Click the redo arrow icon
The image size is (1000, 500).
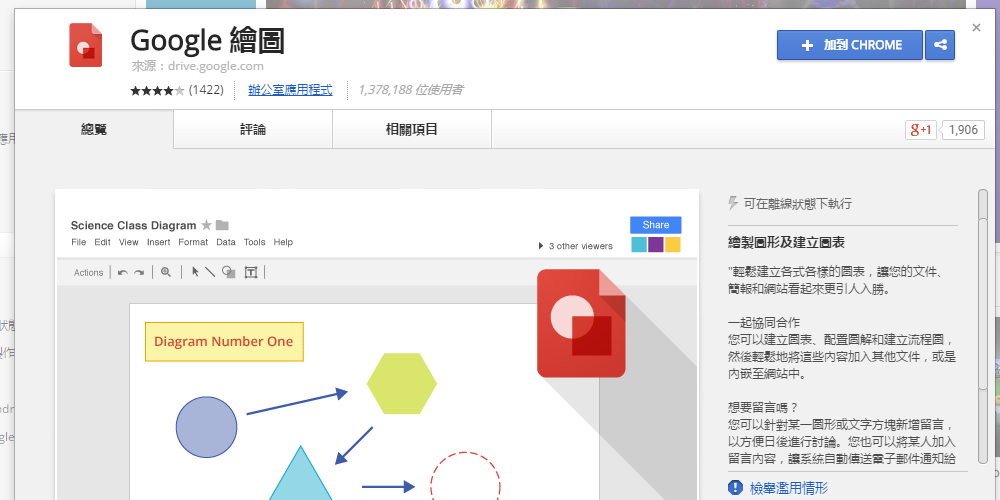[138, 272]
